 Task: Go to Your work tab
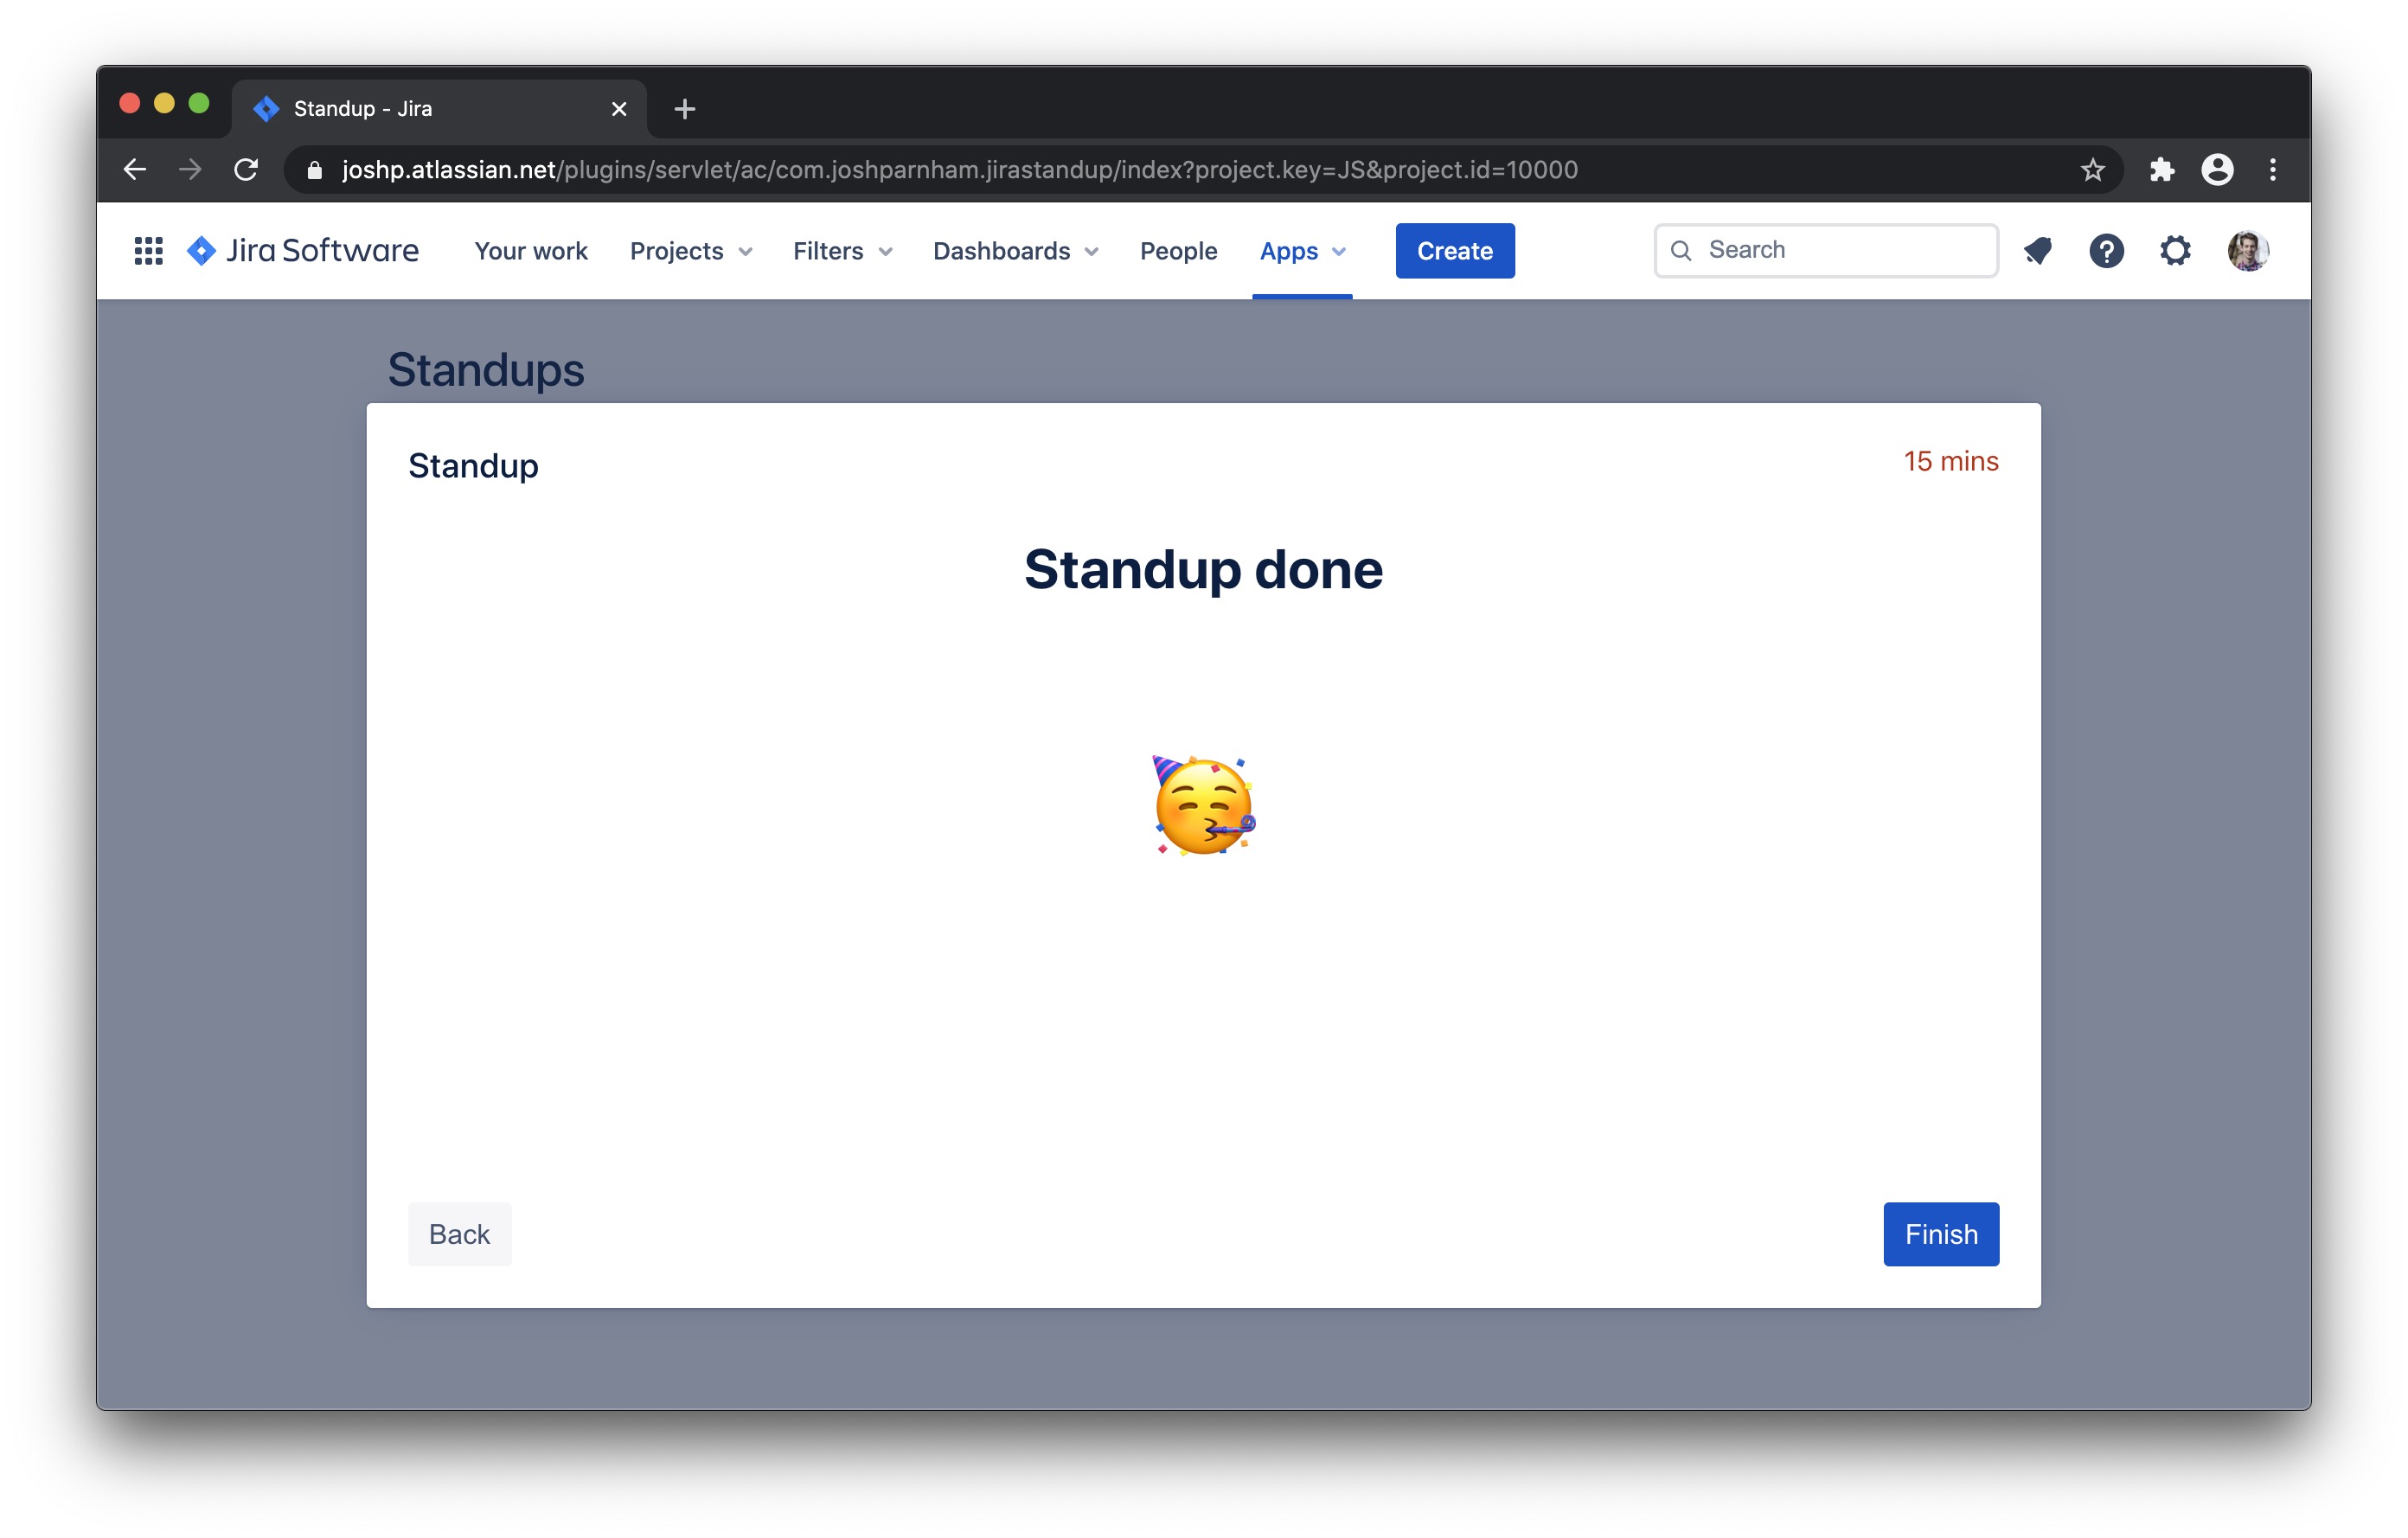[530, 251]
